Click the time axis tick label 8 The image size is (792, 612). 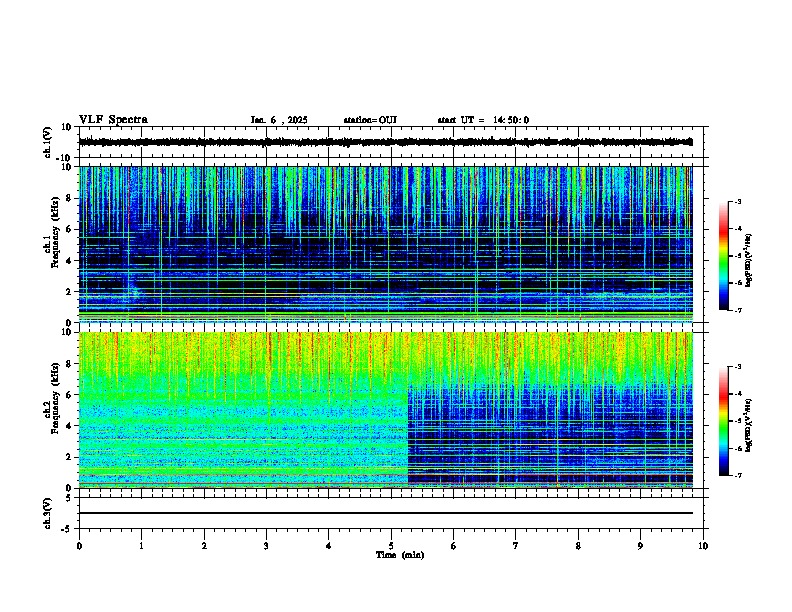pyautogui.click(x=578, y=546)
